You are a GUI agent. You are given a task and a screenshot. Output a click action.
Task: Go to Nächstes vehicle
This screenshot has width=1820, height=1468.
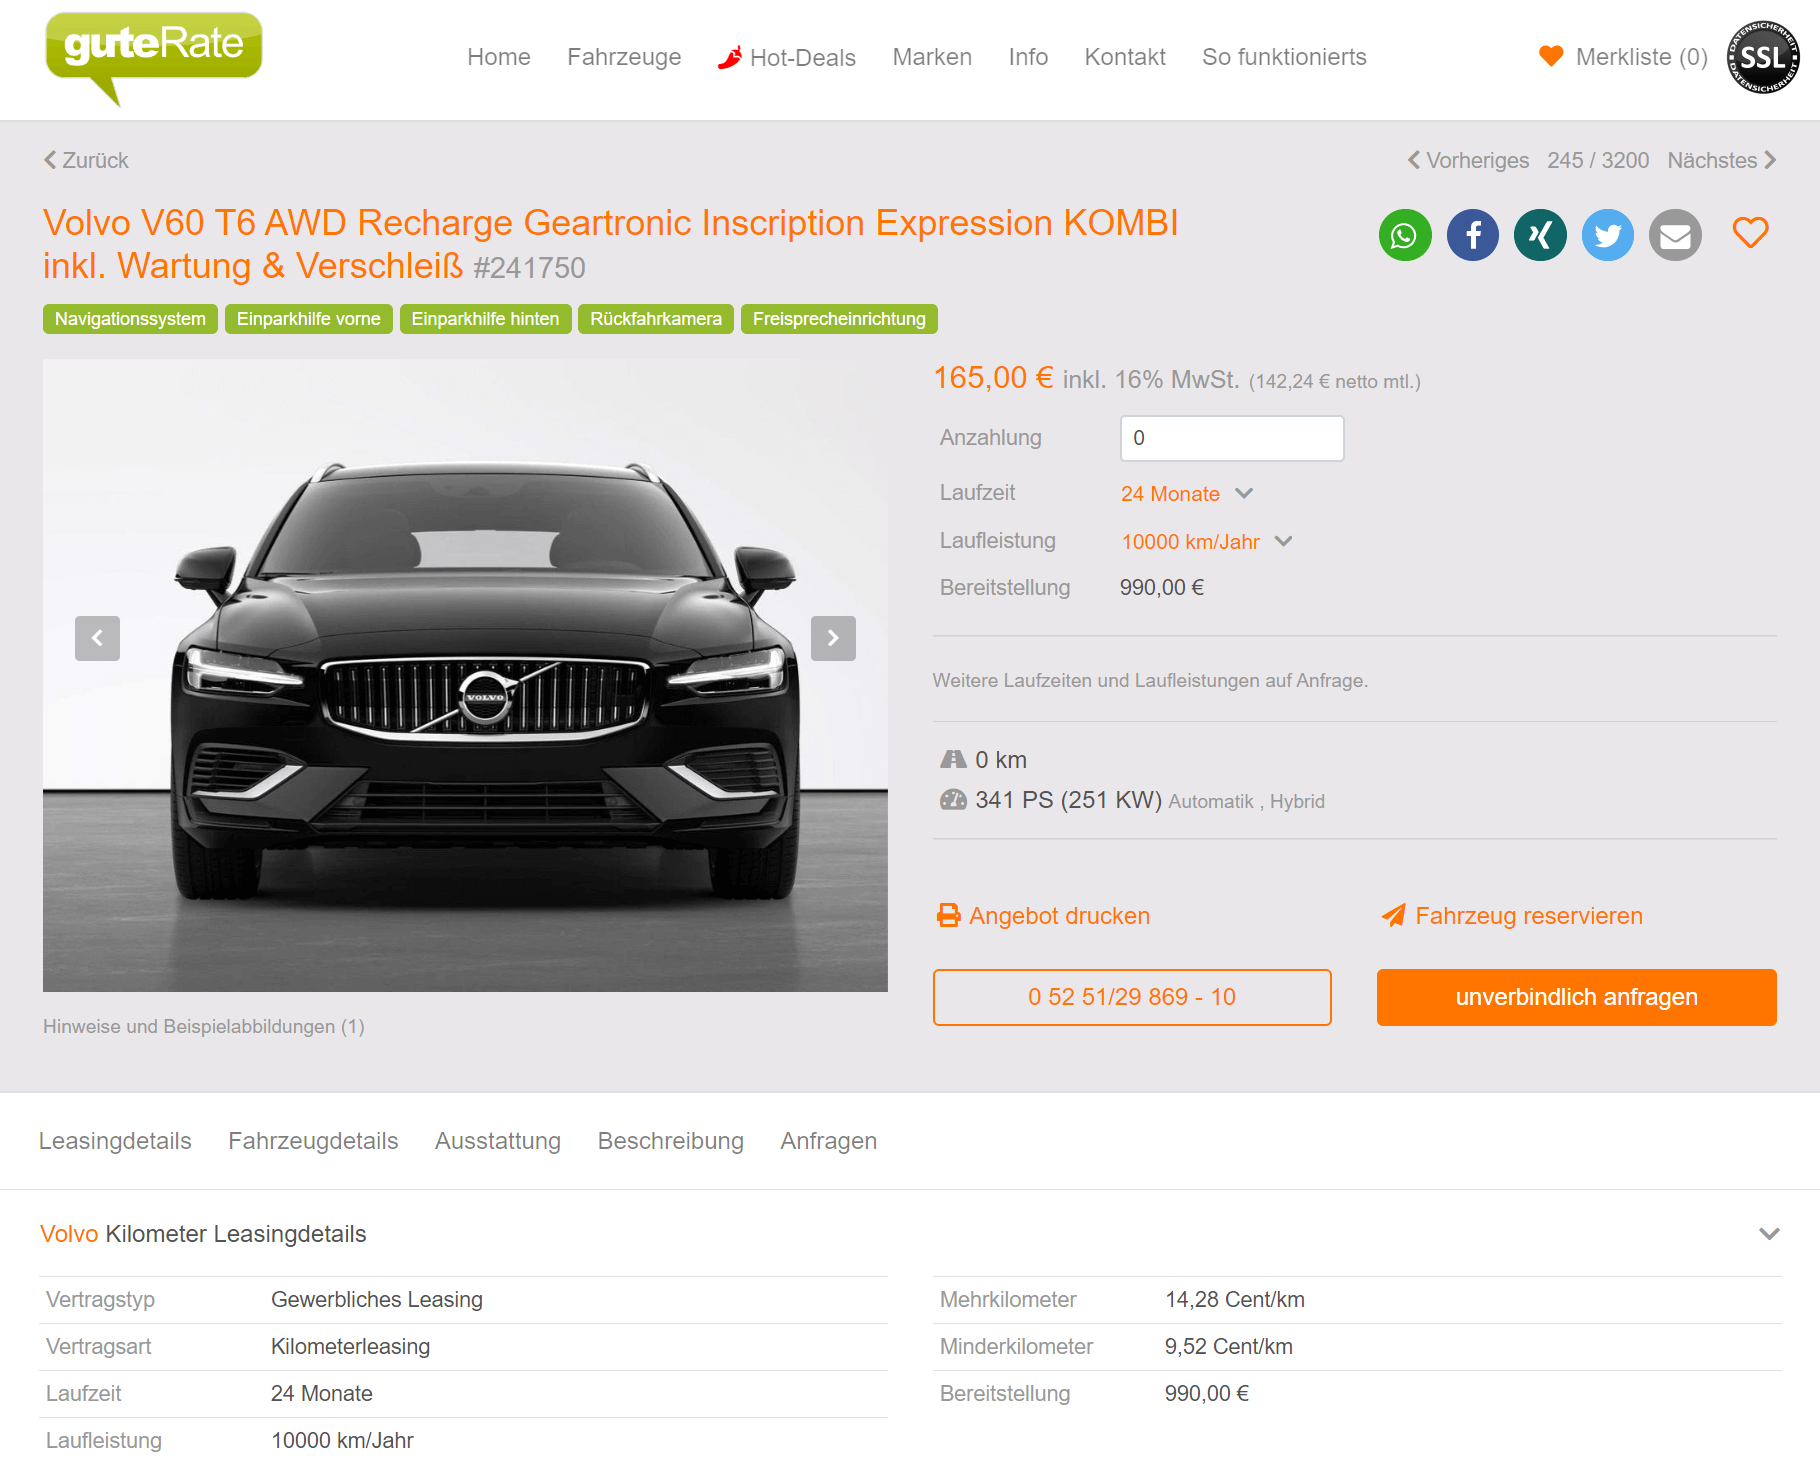[1722, 160]
